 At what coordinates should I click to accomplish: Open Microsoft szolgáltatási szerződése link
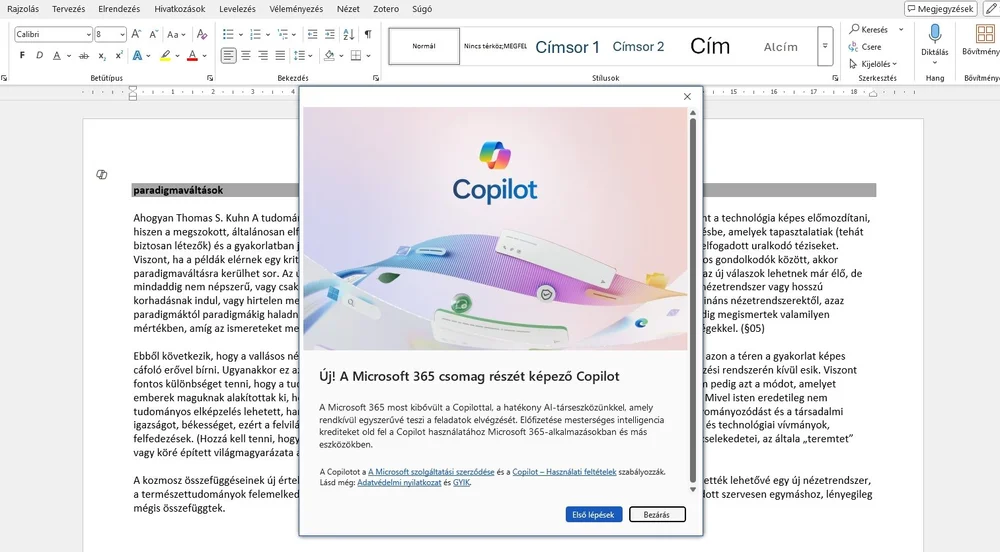pos(431,472)
